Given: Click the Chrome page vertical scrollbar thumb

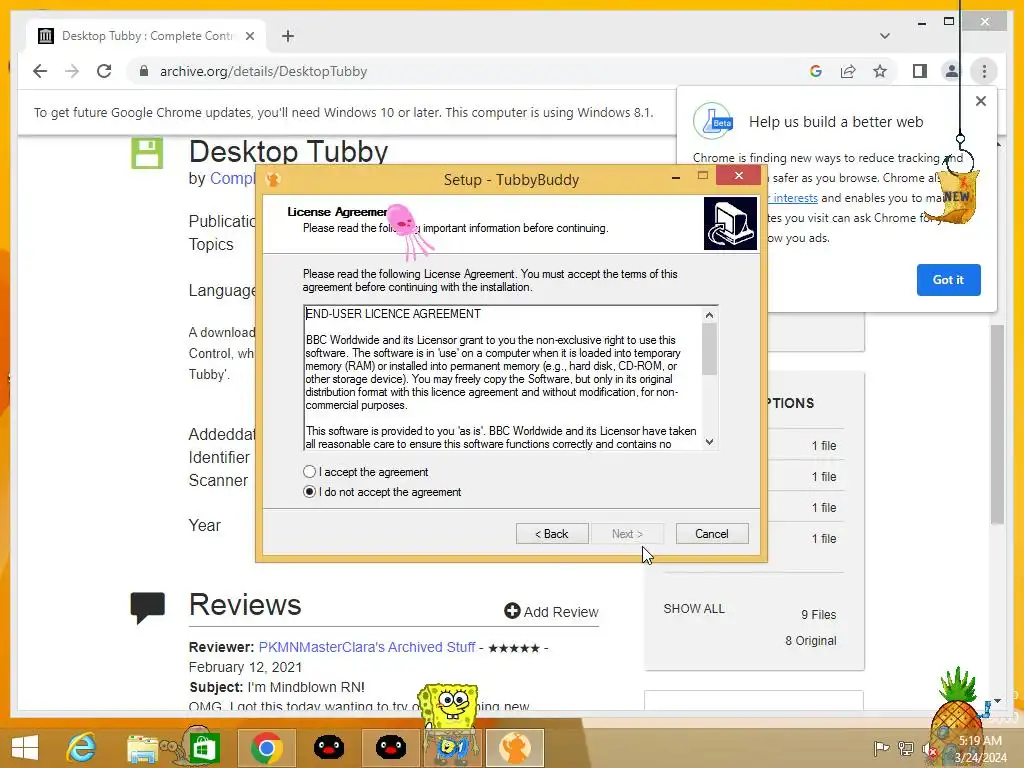Looking at the screenshot, I should point(997,424).
